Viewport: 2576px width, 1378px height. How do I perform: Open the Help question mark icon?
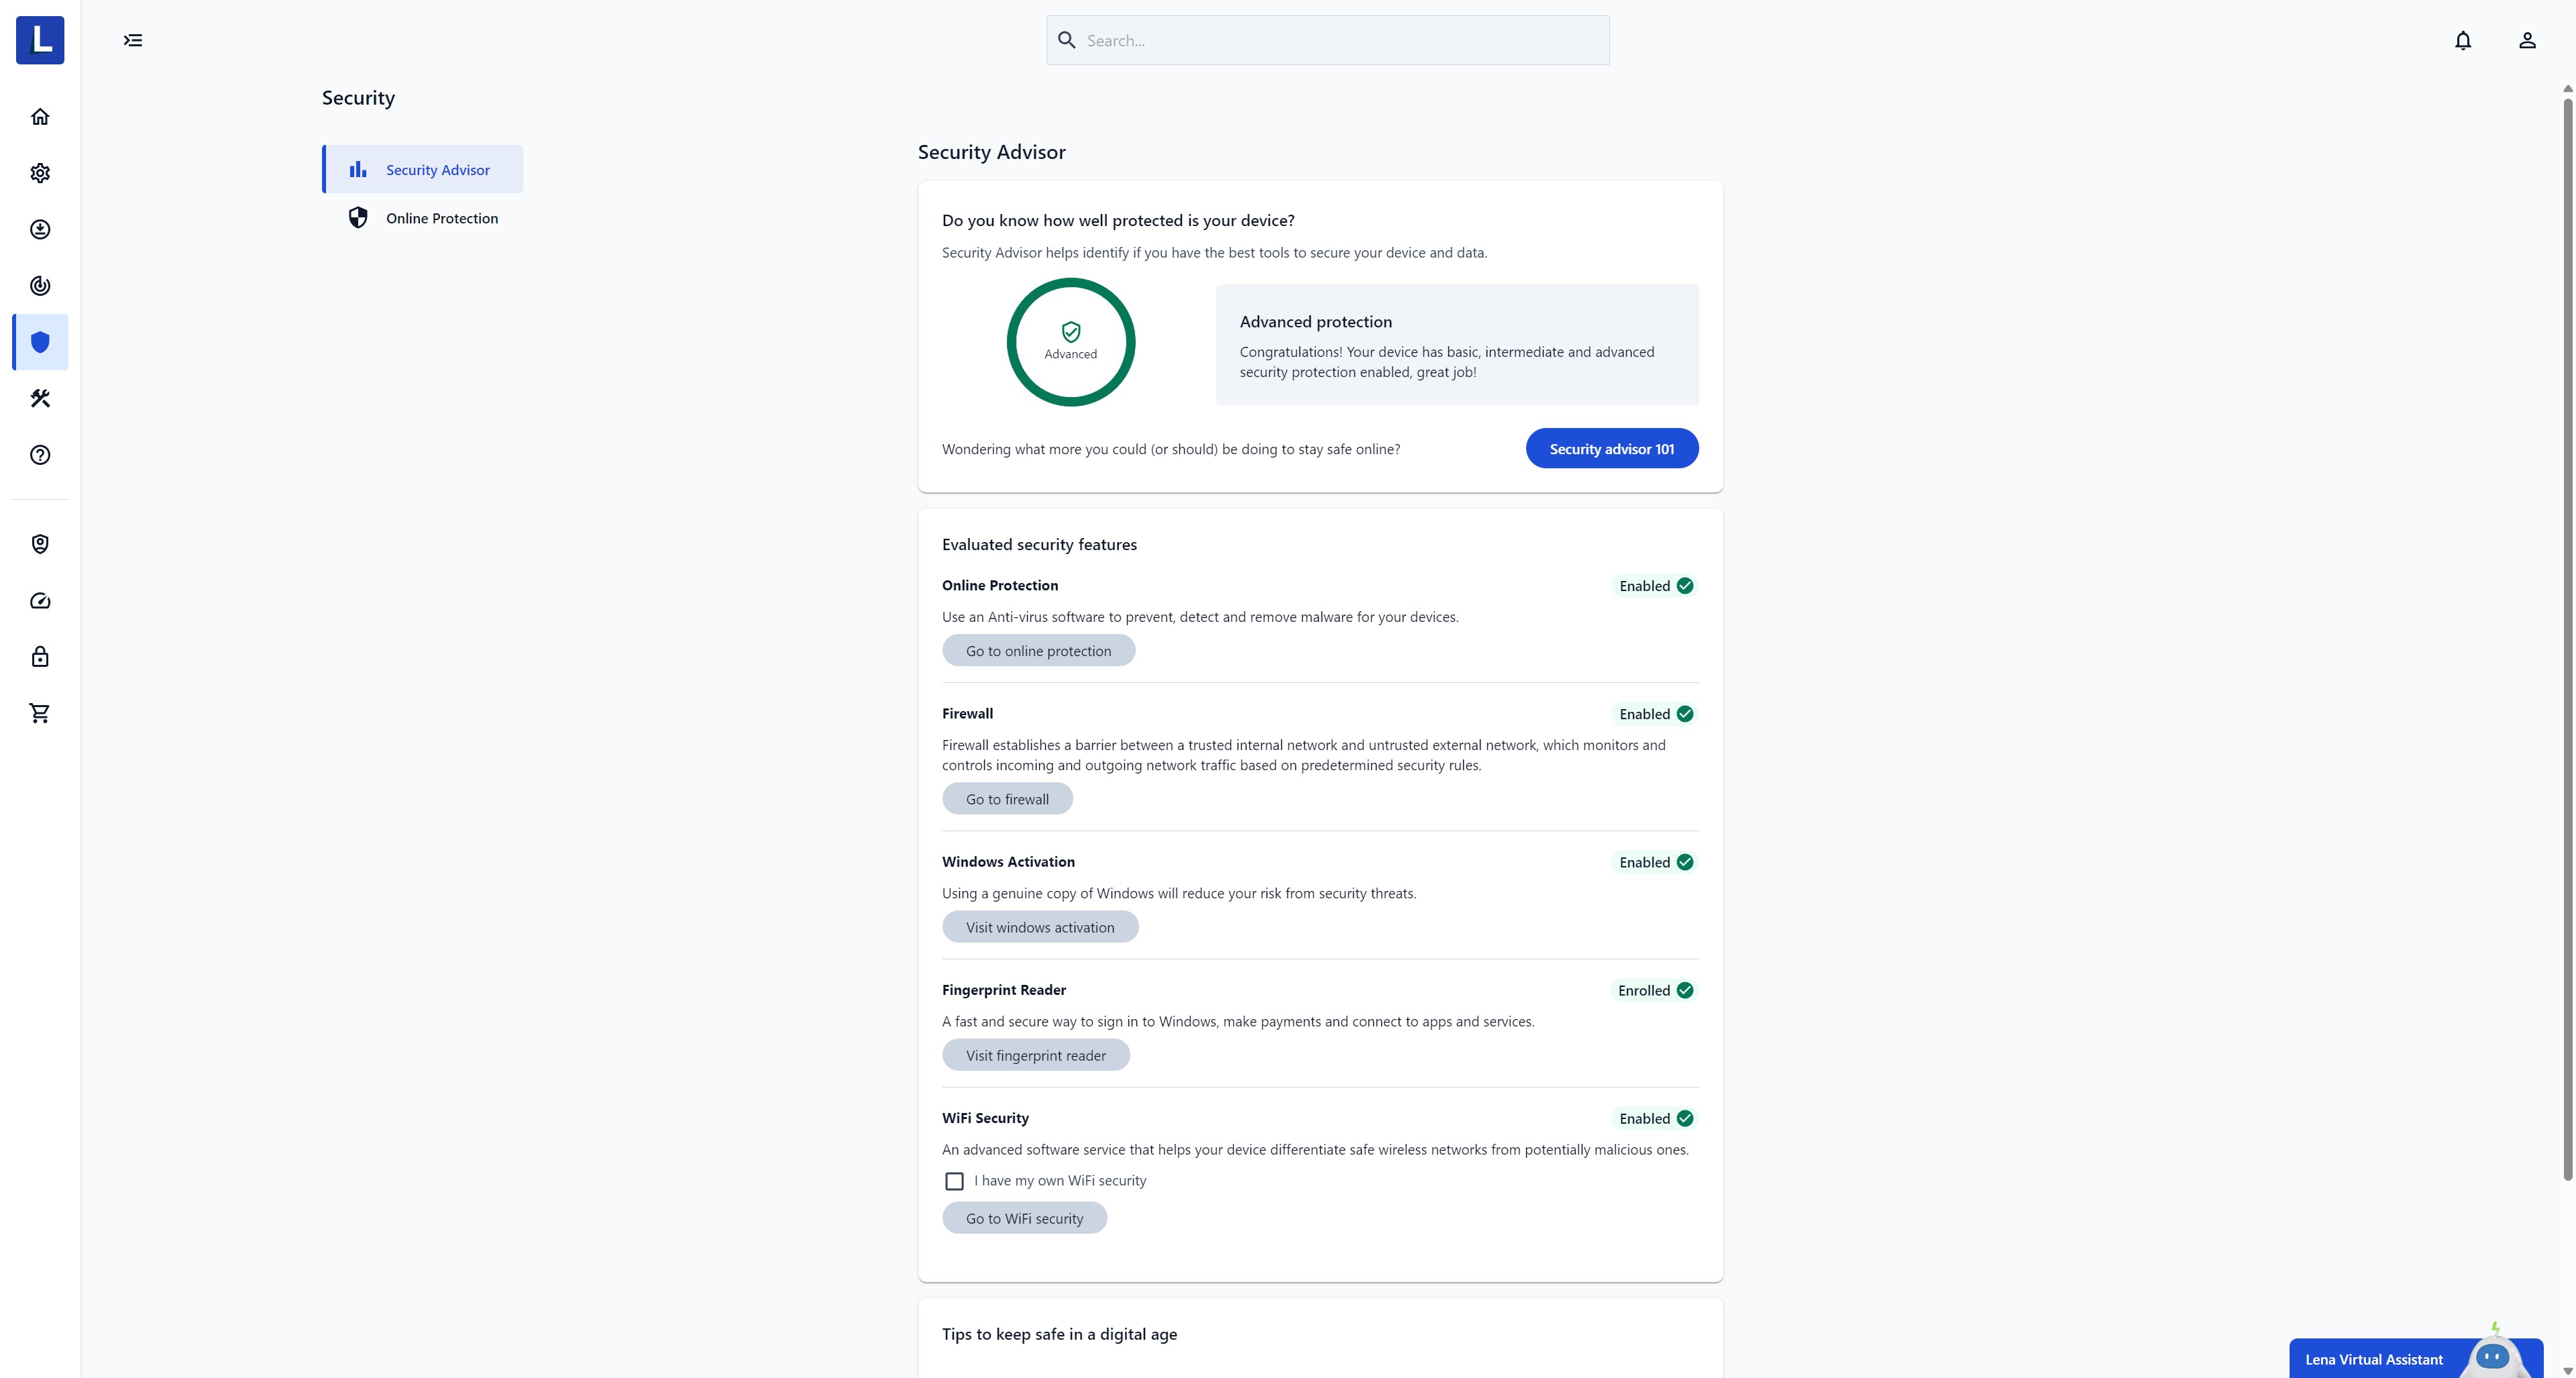click(40, 455)
